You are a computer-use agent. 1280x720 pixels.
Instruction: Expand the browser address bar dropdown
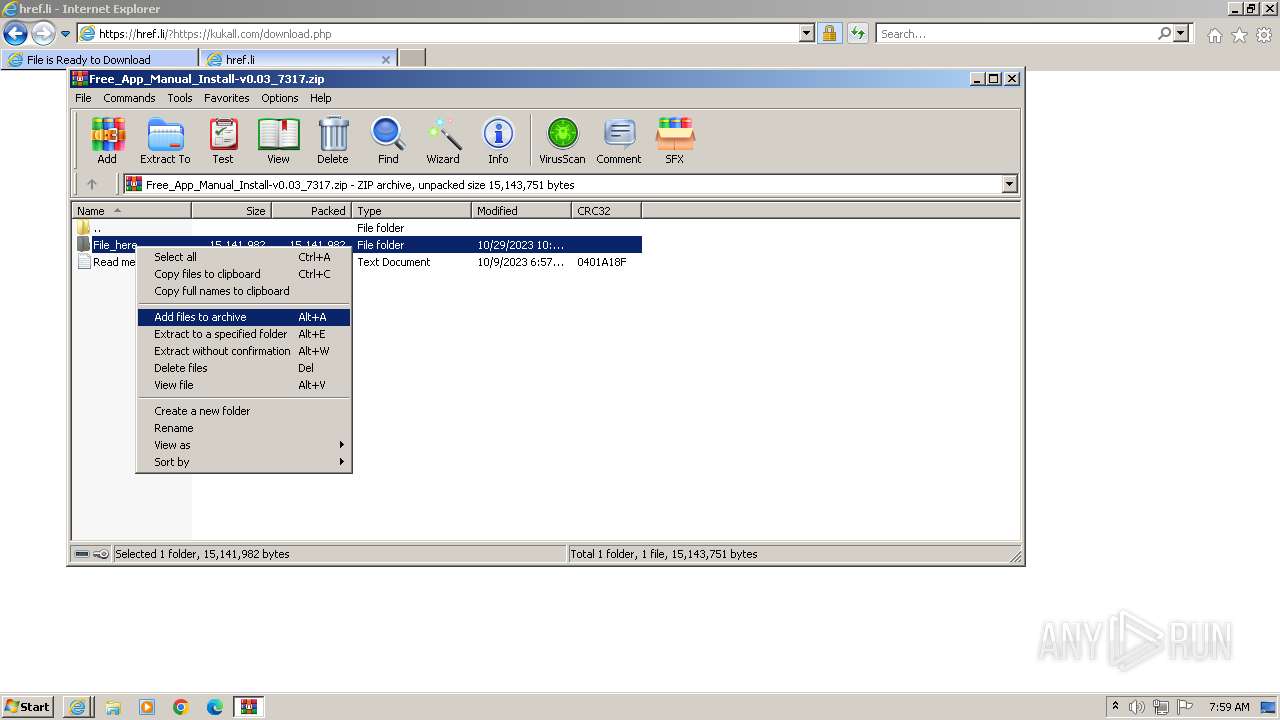807,33
